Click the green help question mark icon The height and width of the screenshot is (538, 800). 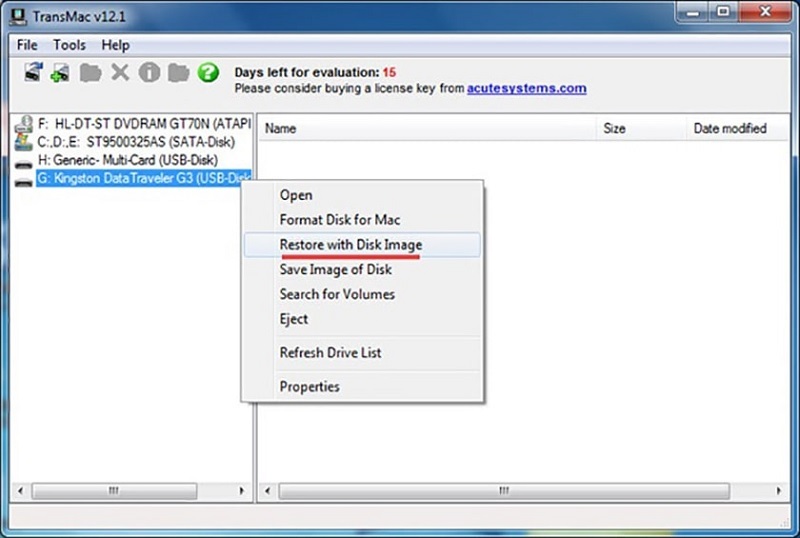click(x=208, y=72)
